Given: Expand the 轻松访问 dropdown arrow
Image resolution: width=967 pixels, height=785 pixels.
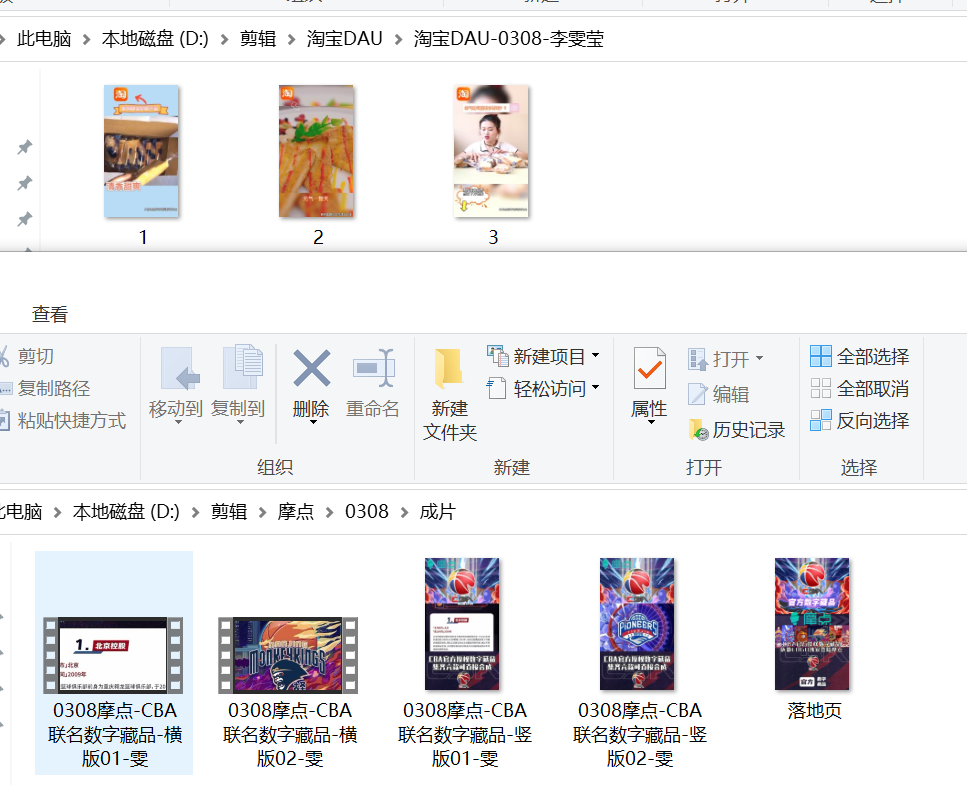Looking at the screenshot, I should [595, 387].
